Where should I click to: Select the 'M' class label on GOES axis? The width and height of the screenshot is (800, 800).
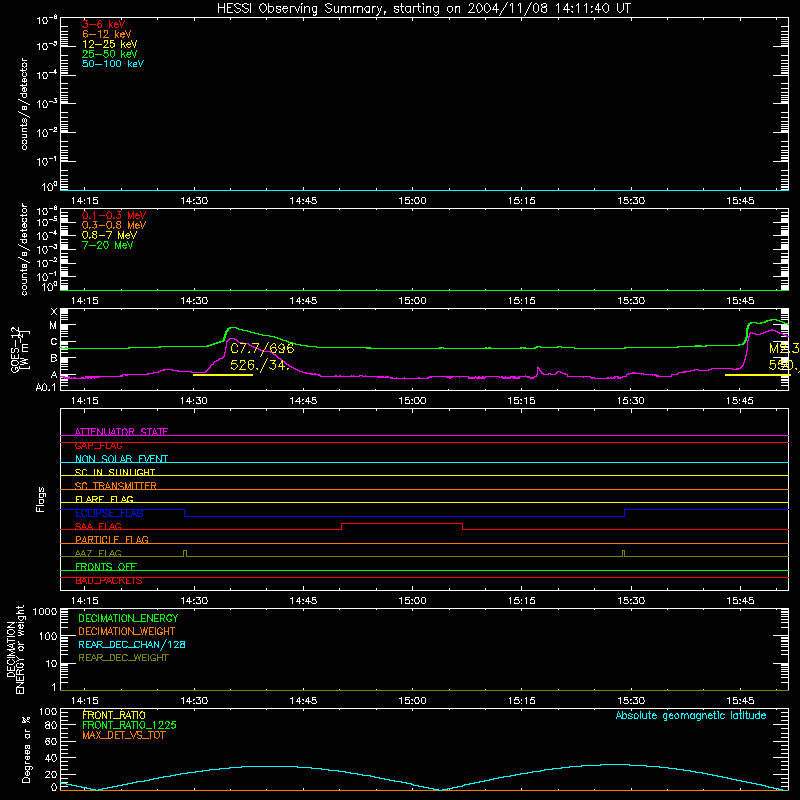[53, 326]
